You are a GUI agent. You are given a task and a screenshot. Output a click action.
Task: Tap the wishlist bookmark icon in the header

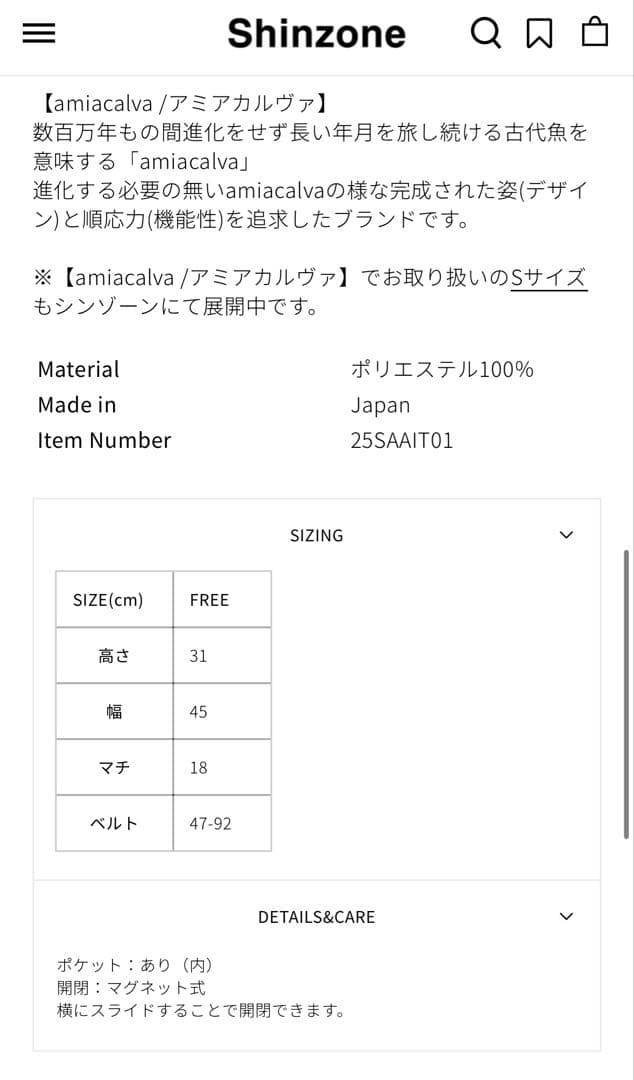[x=540, y=31]
